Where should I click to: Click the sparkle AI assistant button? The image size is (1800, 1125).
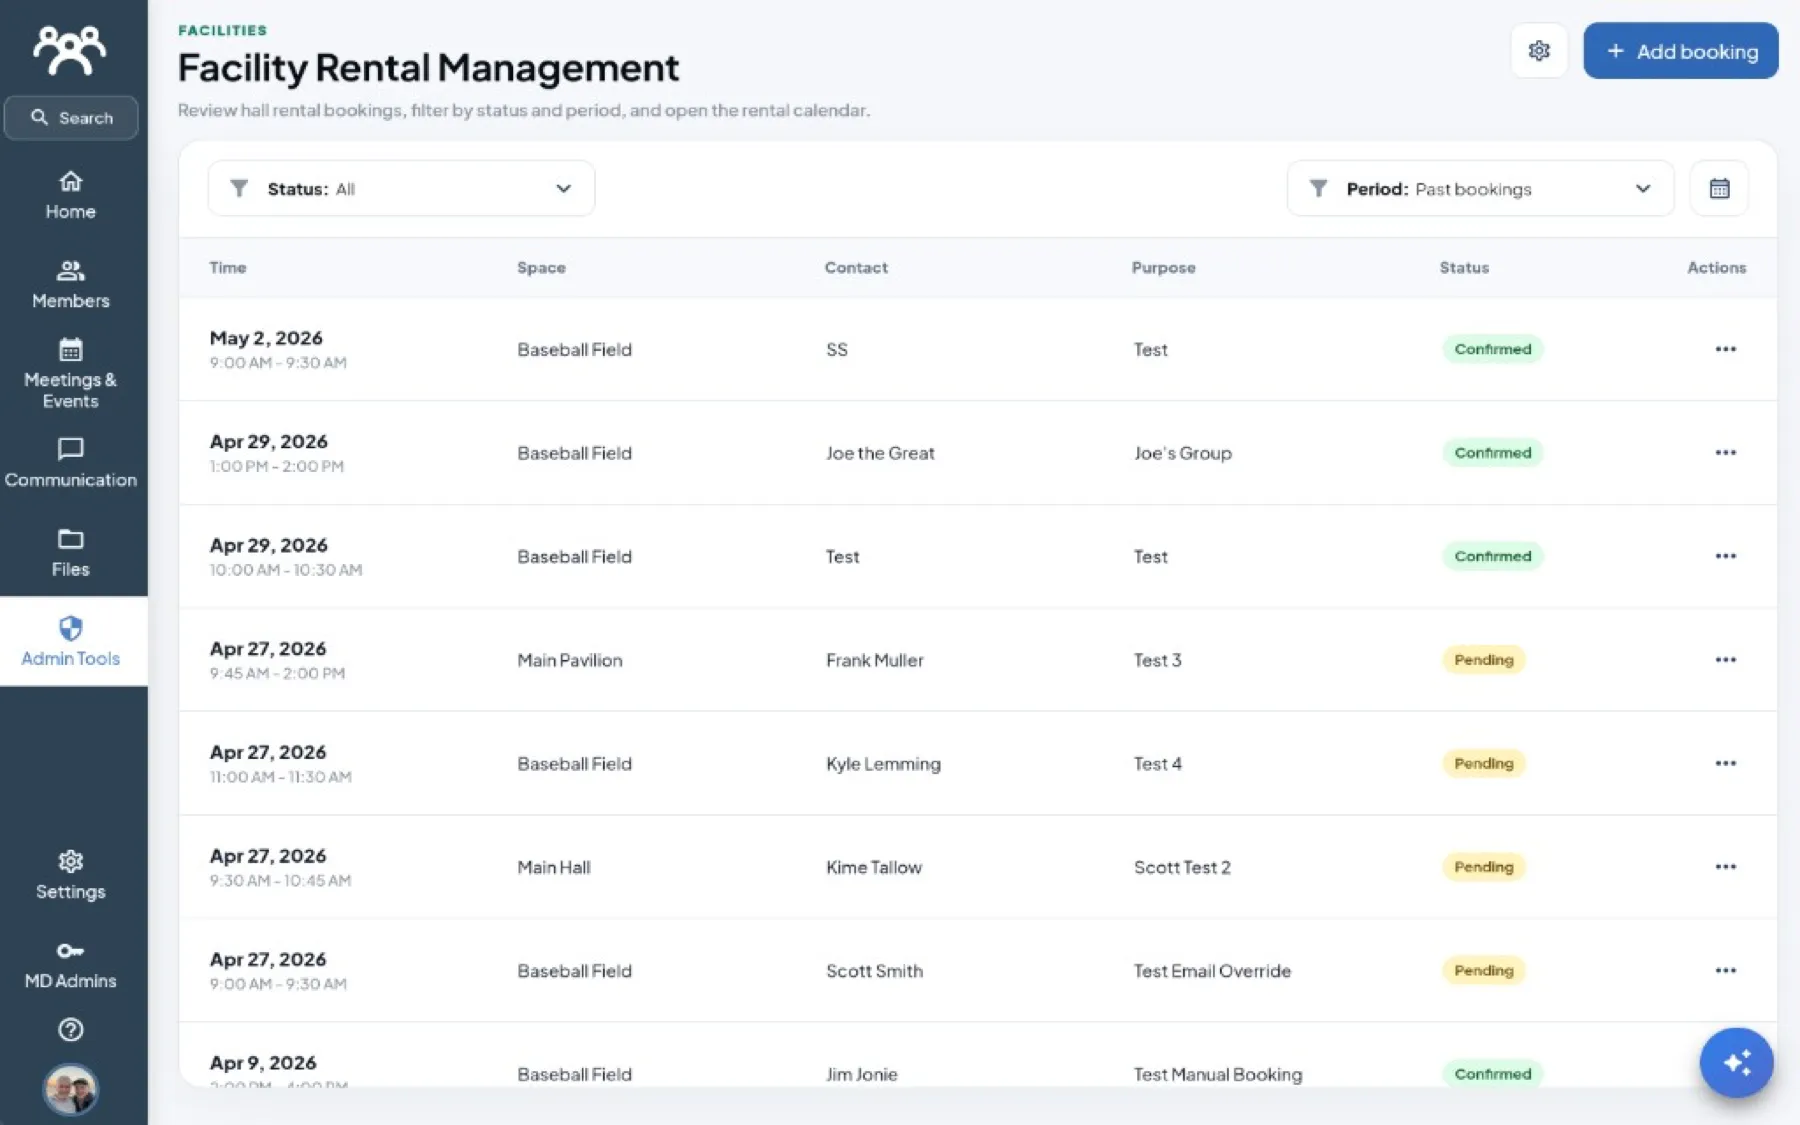1737,1062
